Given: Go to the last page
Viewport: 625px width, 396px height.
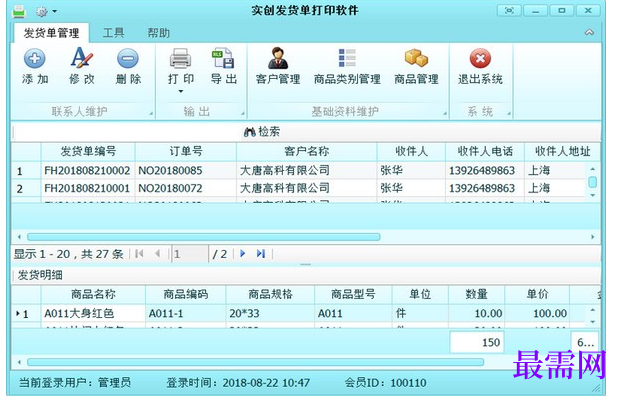Looking at the screenshot, I should click(x=261, y=254).
